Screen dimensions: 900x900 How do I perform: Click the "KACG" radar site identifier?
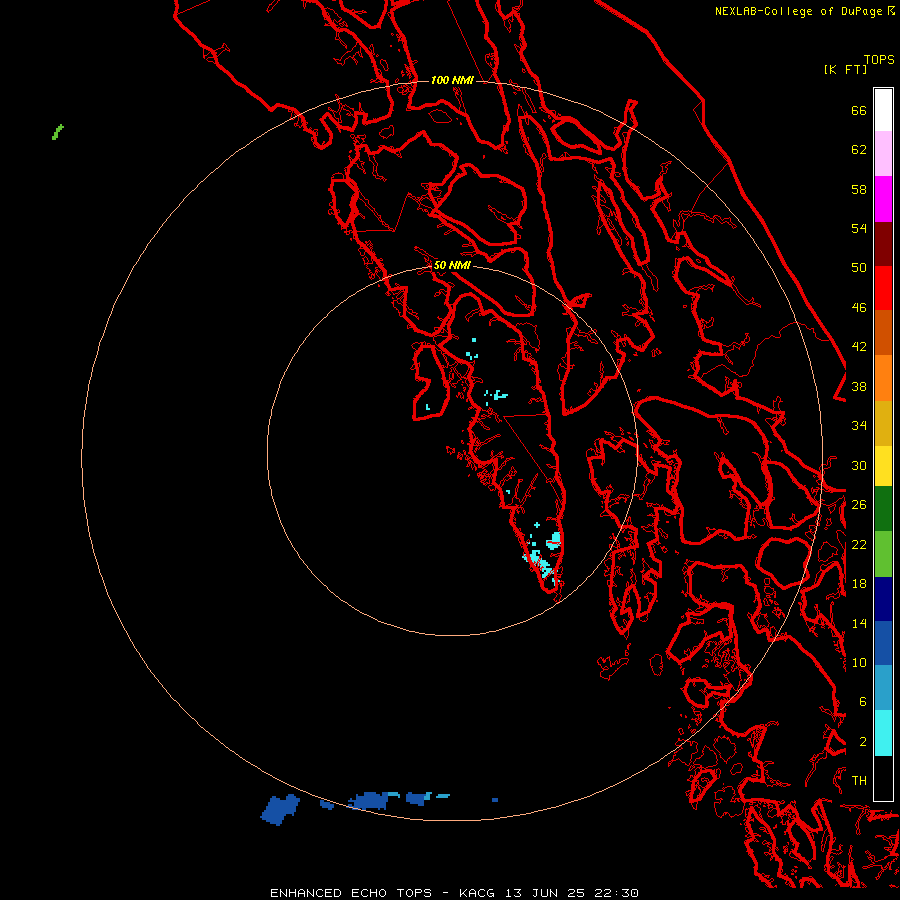(477, 893)
